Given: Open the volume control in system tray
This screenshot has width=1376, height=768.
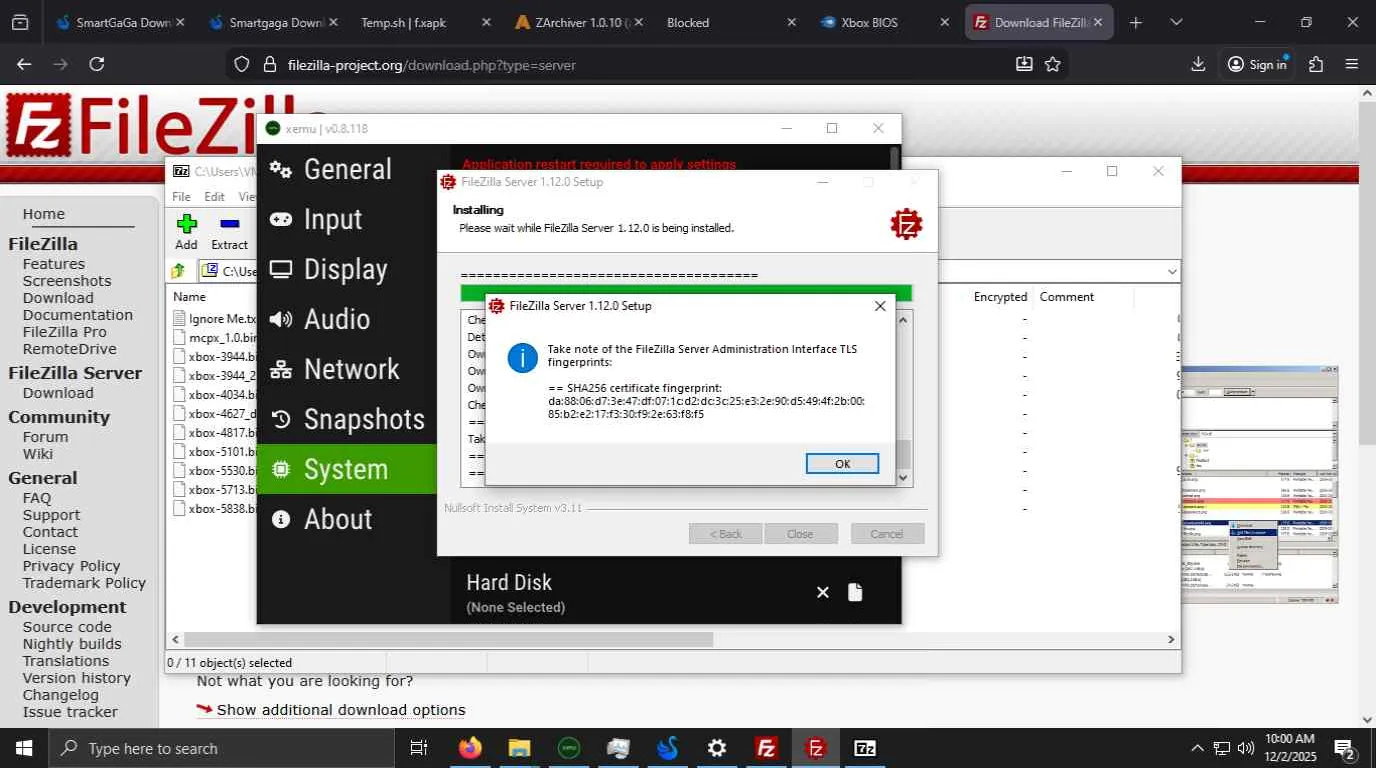Looking at the screenshot, I should pos(1246,748).
